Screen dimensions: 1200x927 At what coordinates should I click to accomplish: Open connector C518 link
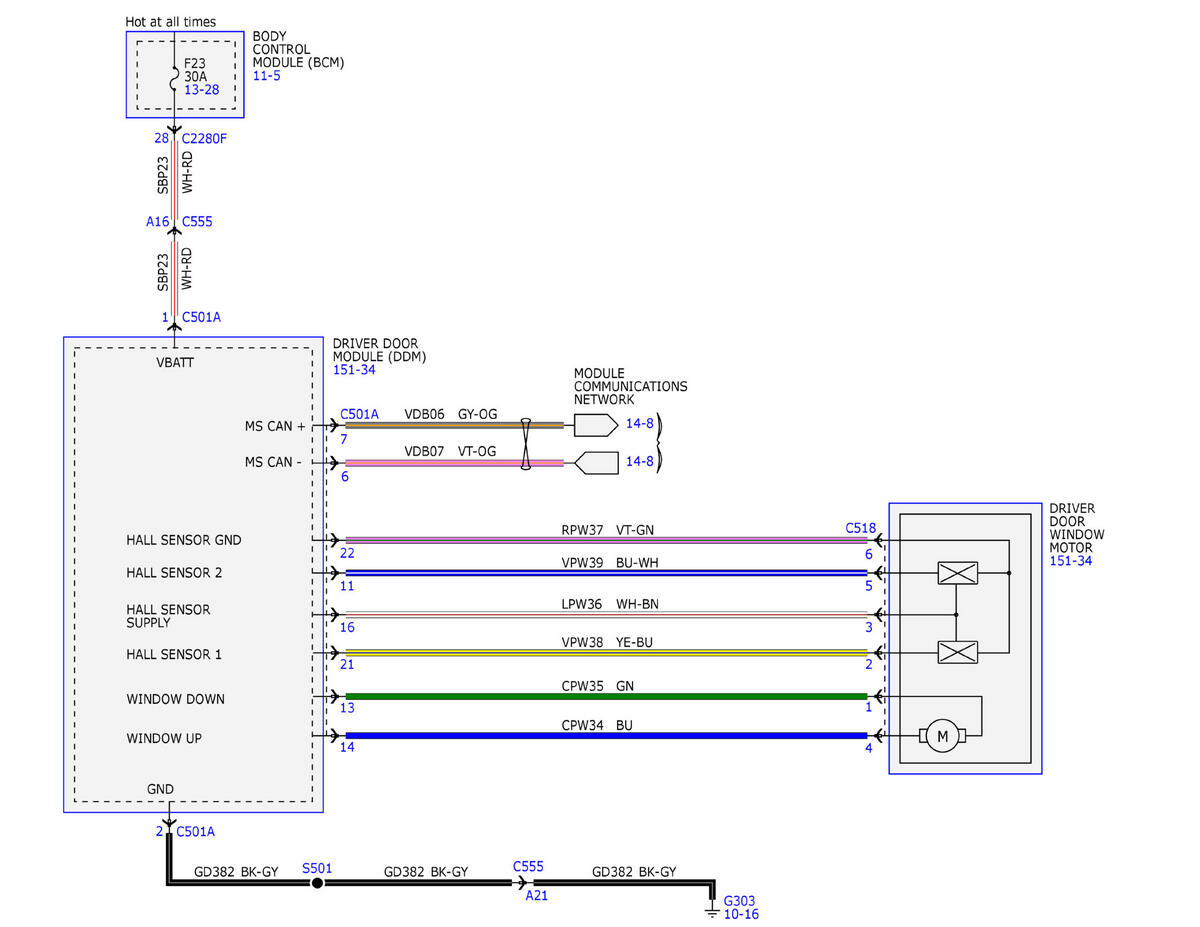click(860, 527)
